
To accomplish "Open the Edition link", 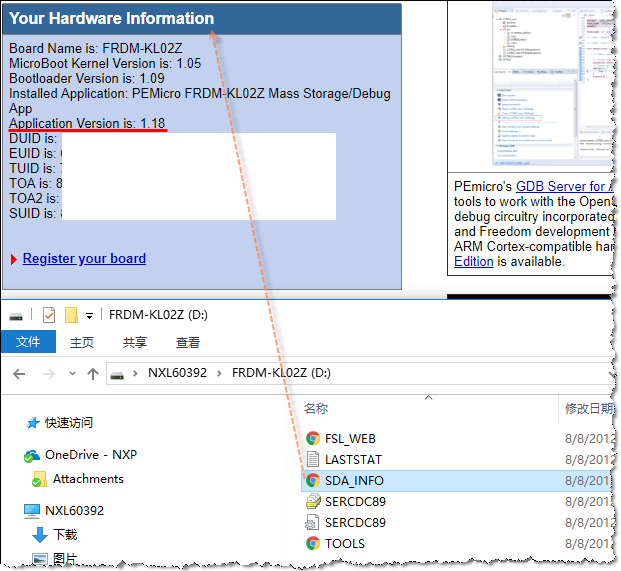I will (474, 261).
